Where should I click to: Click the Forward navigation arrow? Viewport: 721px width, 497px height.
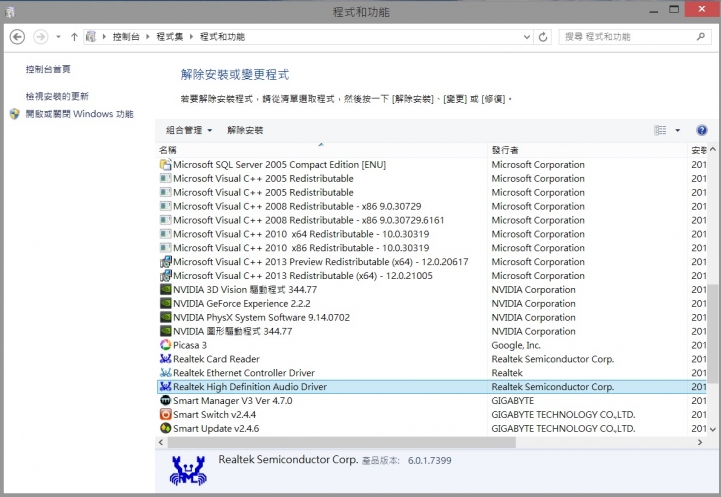41,37
